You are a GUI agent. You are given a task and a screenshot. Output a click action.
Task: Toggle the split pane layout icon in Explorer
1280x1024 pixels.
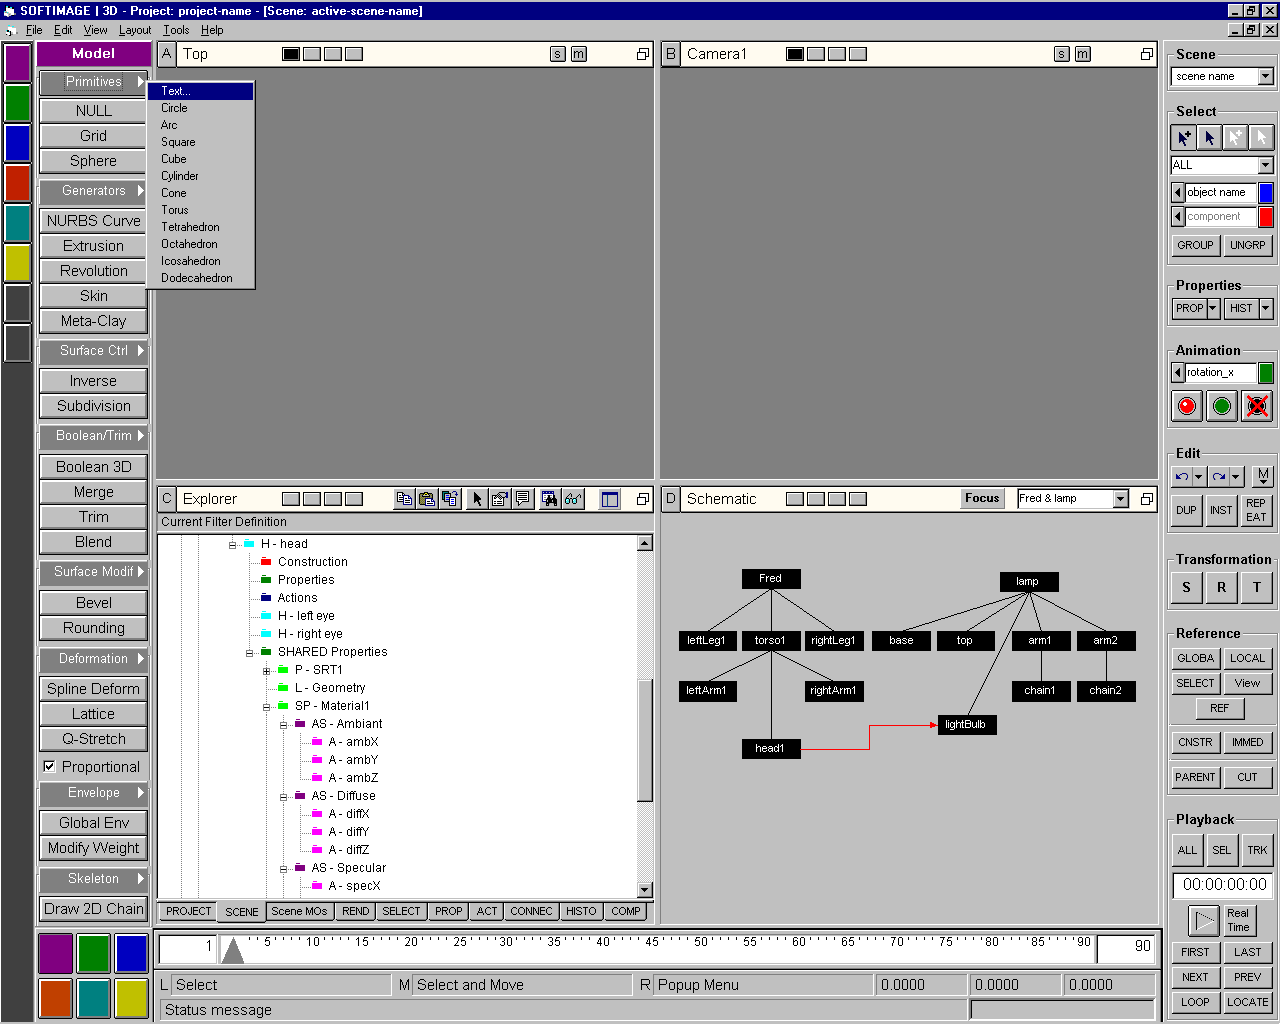(610, 499)
